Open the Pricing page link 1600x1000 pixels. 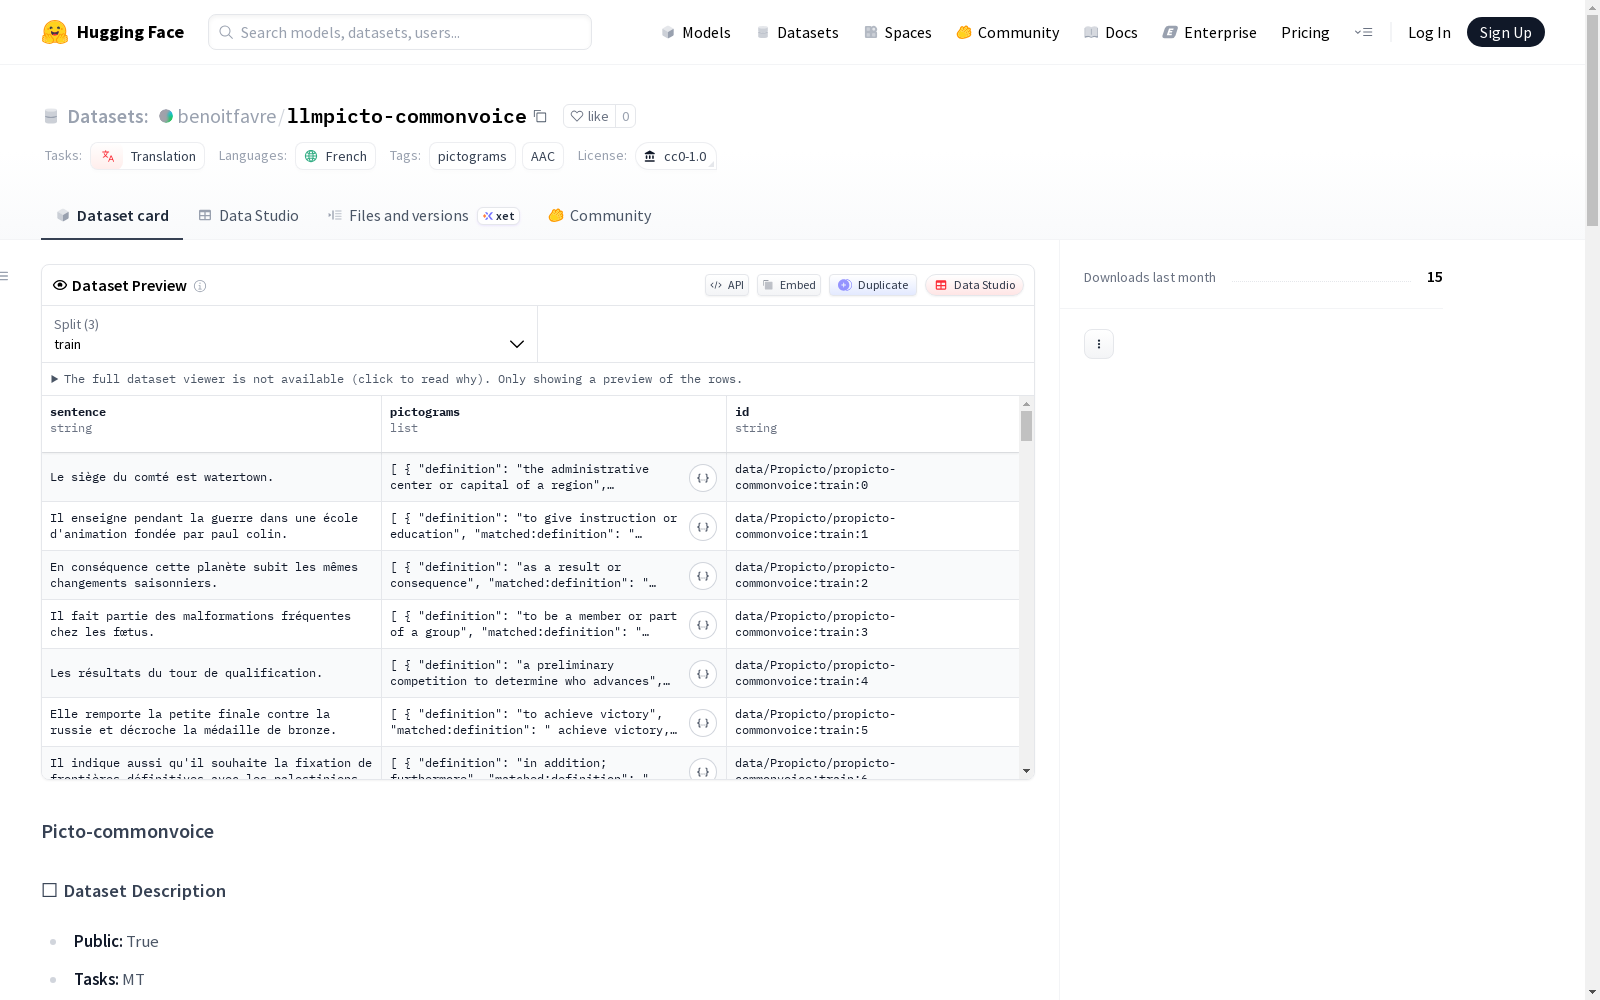pyautogui.click(x=1305, y=32)
